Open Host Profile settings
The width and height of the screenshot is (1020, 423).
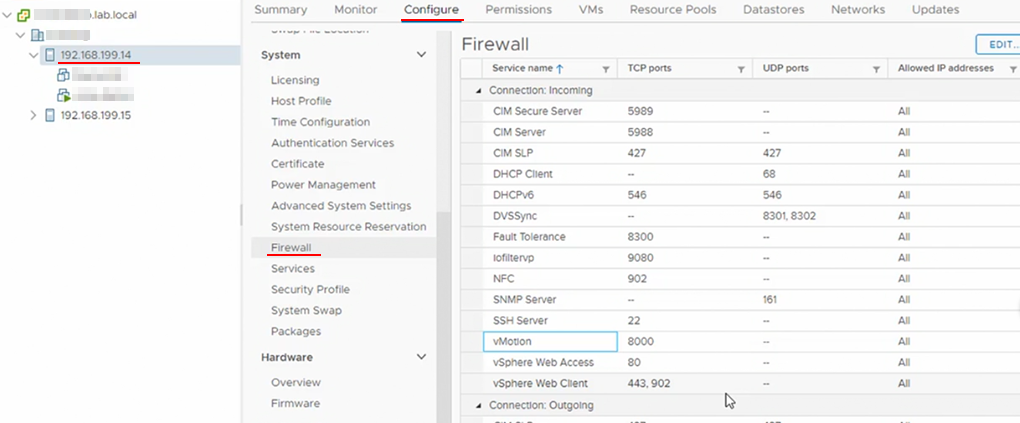point(301,101)
